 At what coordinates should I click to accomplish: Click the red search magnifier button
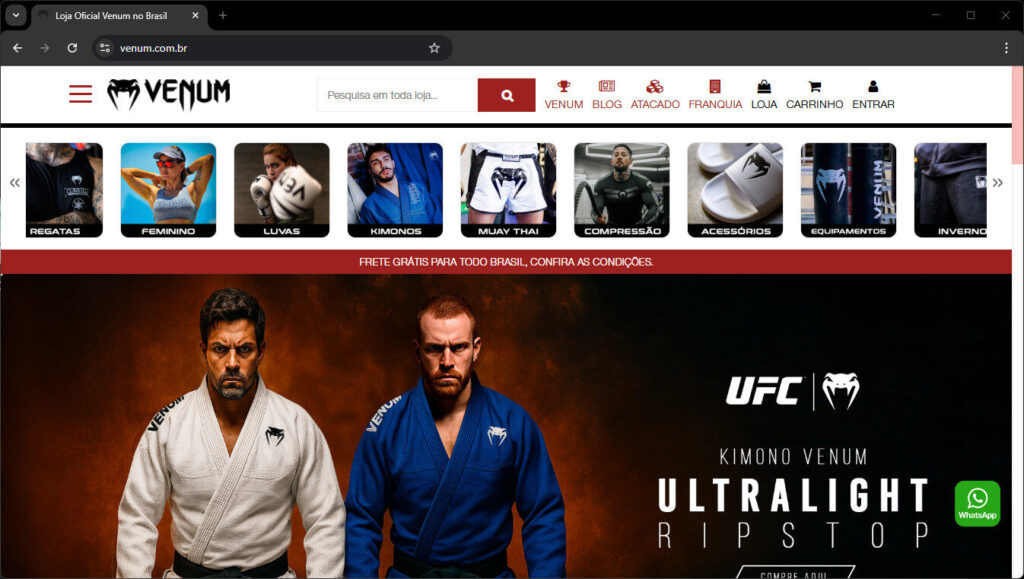pos(507,95)
